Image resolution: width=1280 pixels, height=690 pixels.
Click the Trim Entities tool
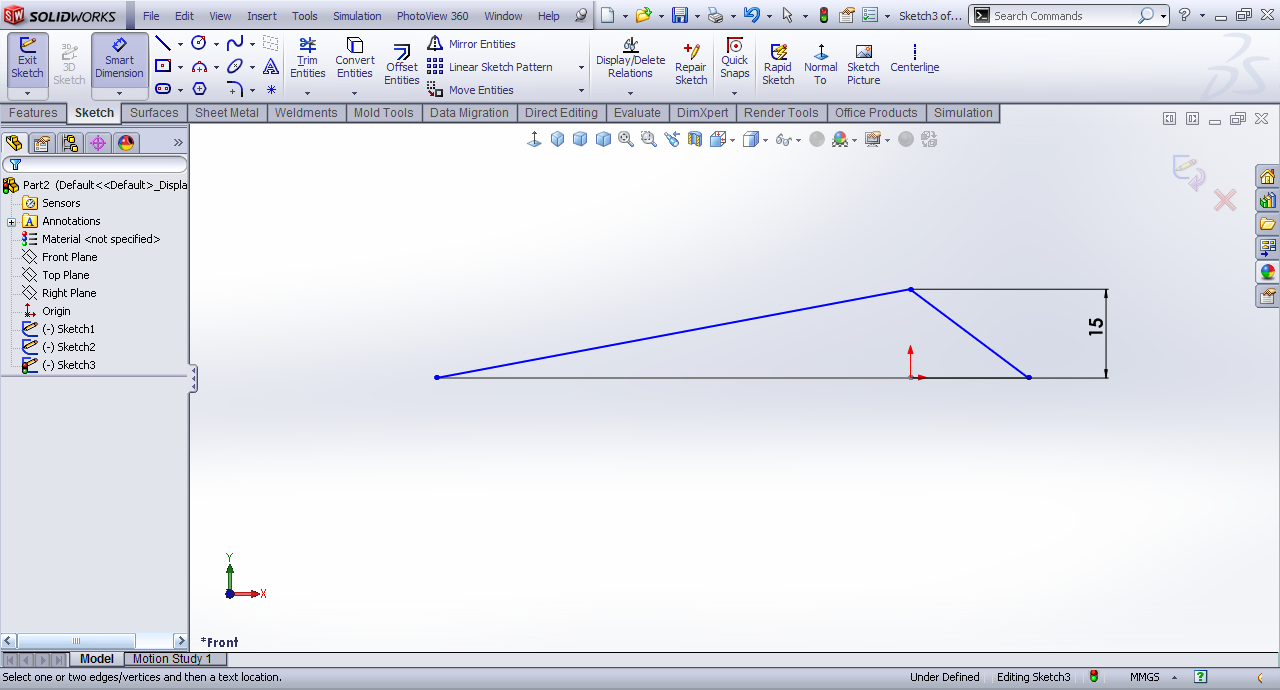click(307, 58)
